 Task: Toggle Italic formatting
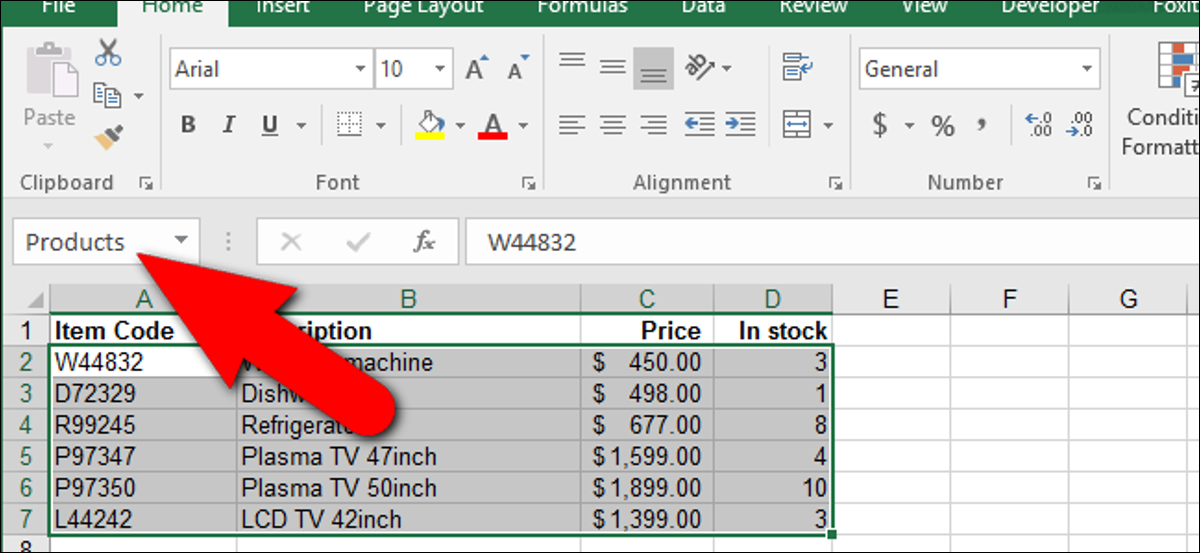(x=229, y=125)
